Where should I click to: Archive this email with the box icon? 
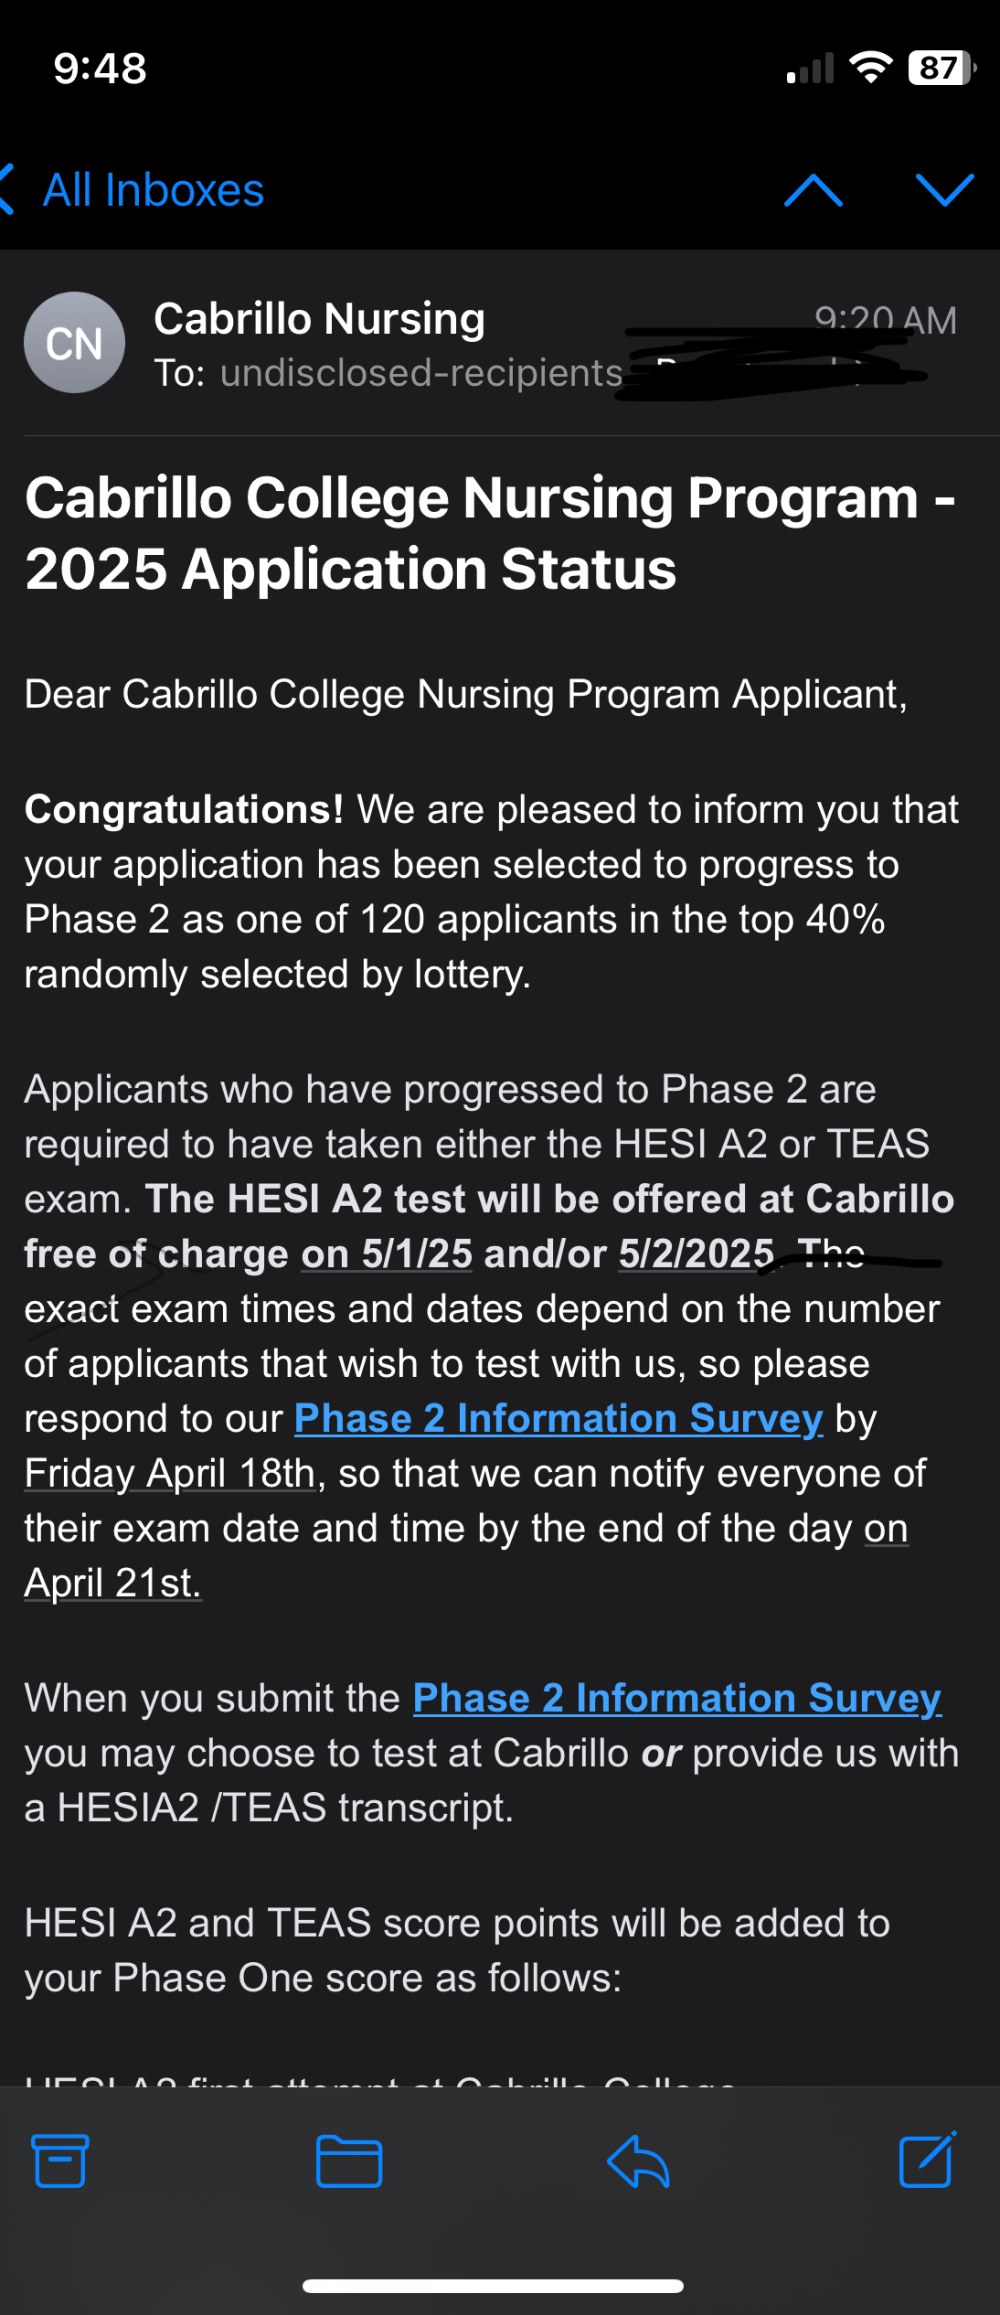pyautogui.click(x=60, y=2161)
